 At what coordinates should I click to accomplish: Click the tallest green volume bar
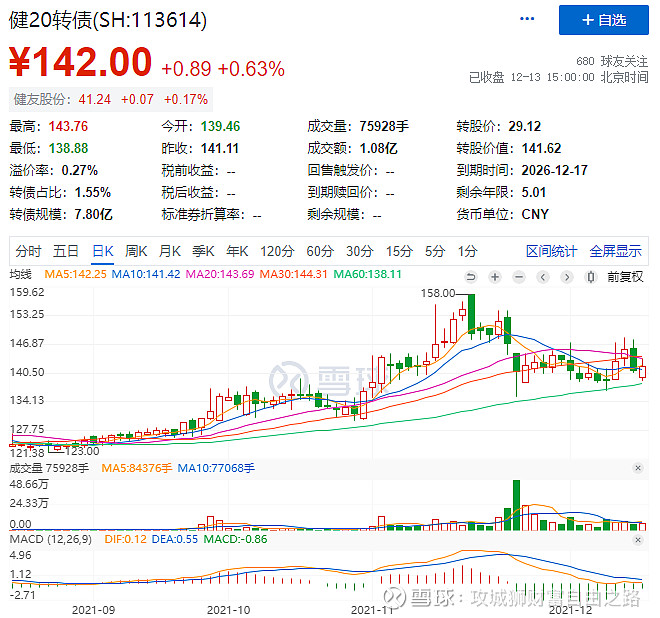516,505
